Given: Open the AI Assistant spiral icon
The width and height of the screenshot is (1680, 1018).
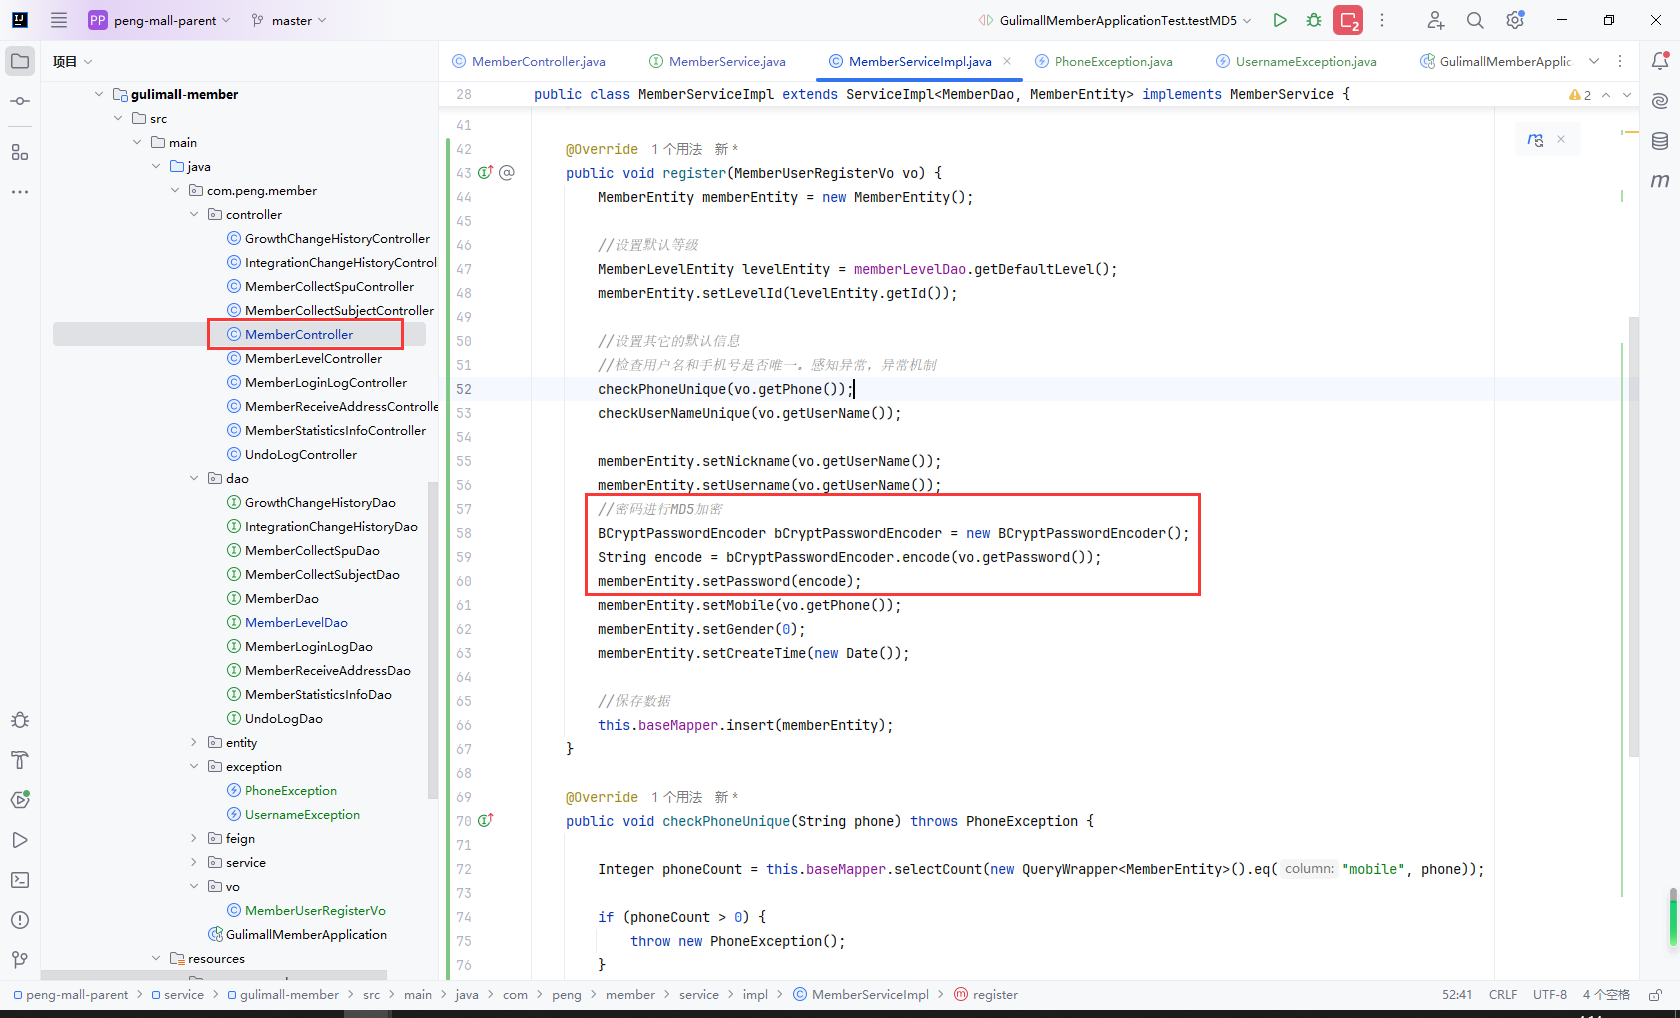Looking at the screenshot, I should coord(1660,101).
